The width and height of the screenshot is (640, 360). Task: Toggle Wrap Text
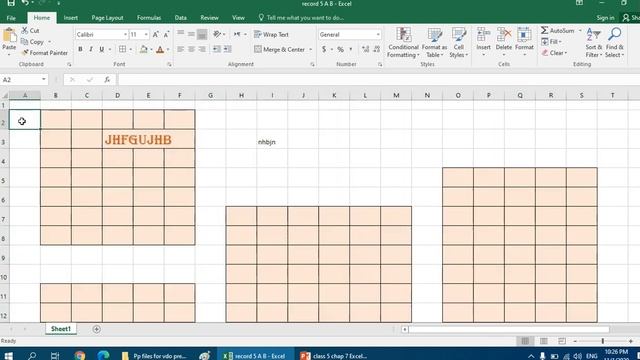pyautogui.click(x=271, y=35)
